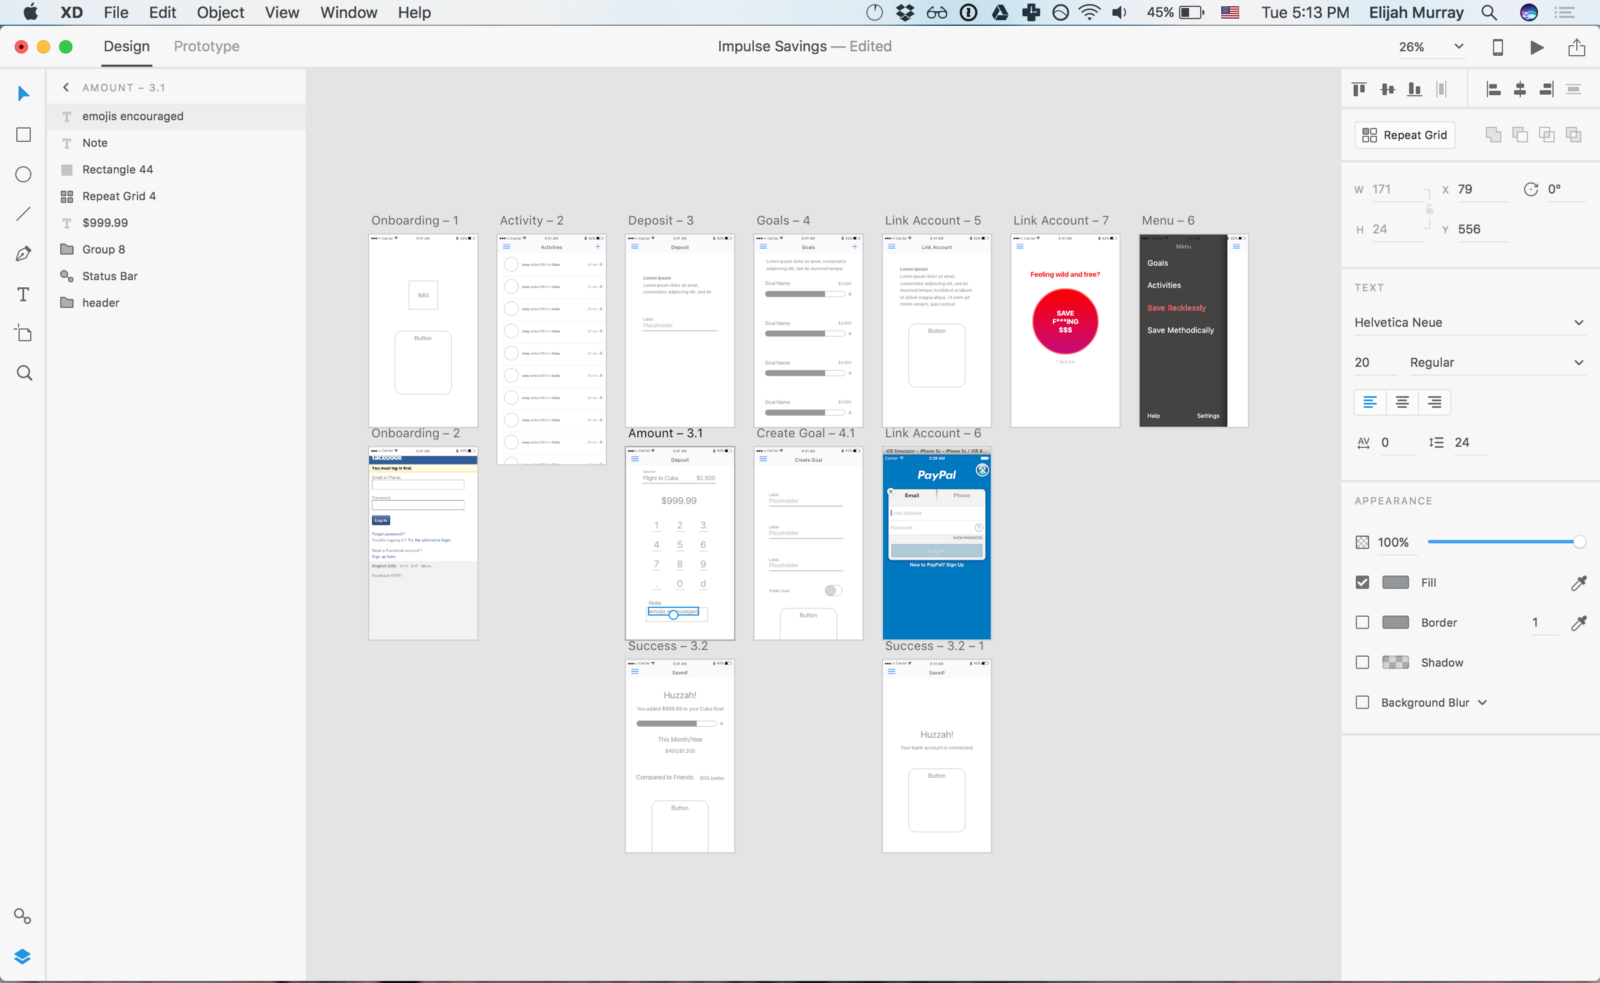This screenshot has width=1600, height=983.
Task: Align selection to right edge
Action: click(x=1546, y=89)
